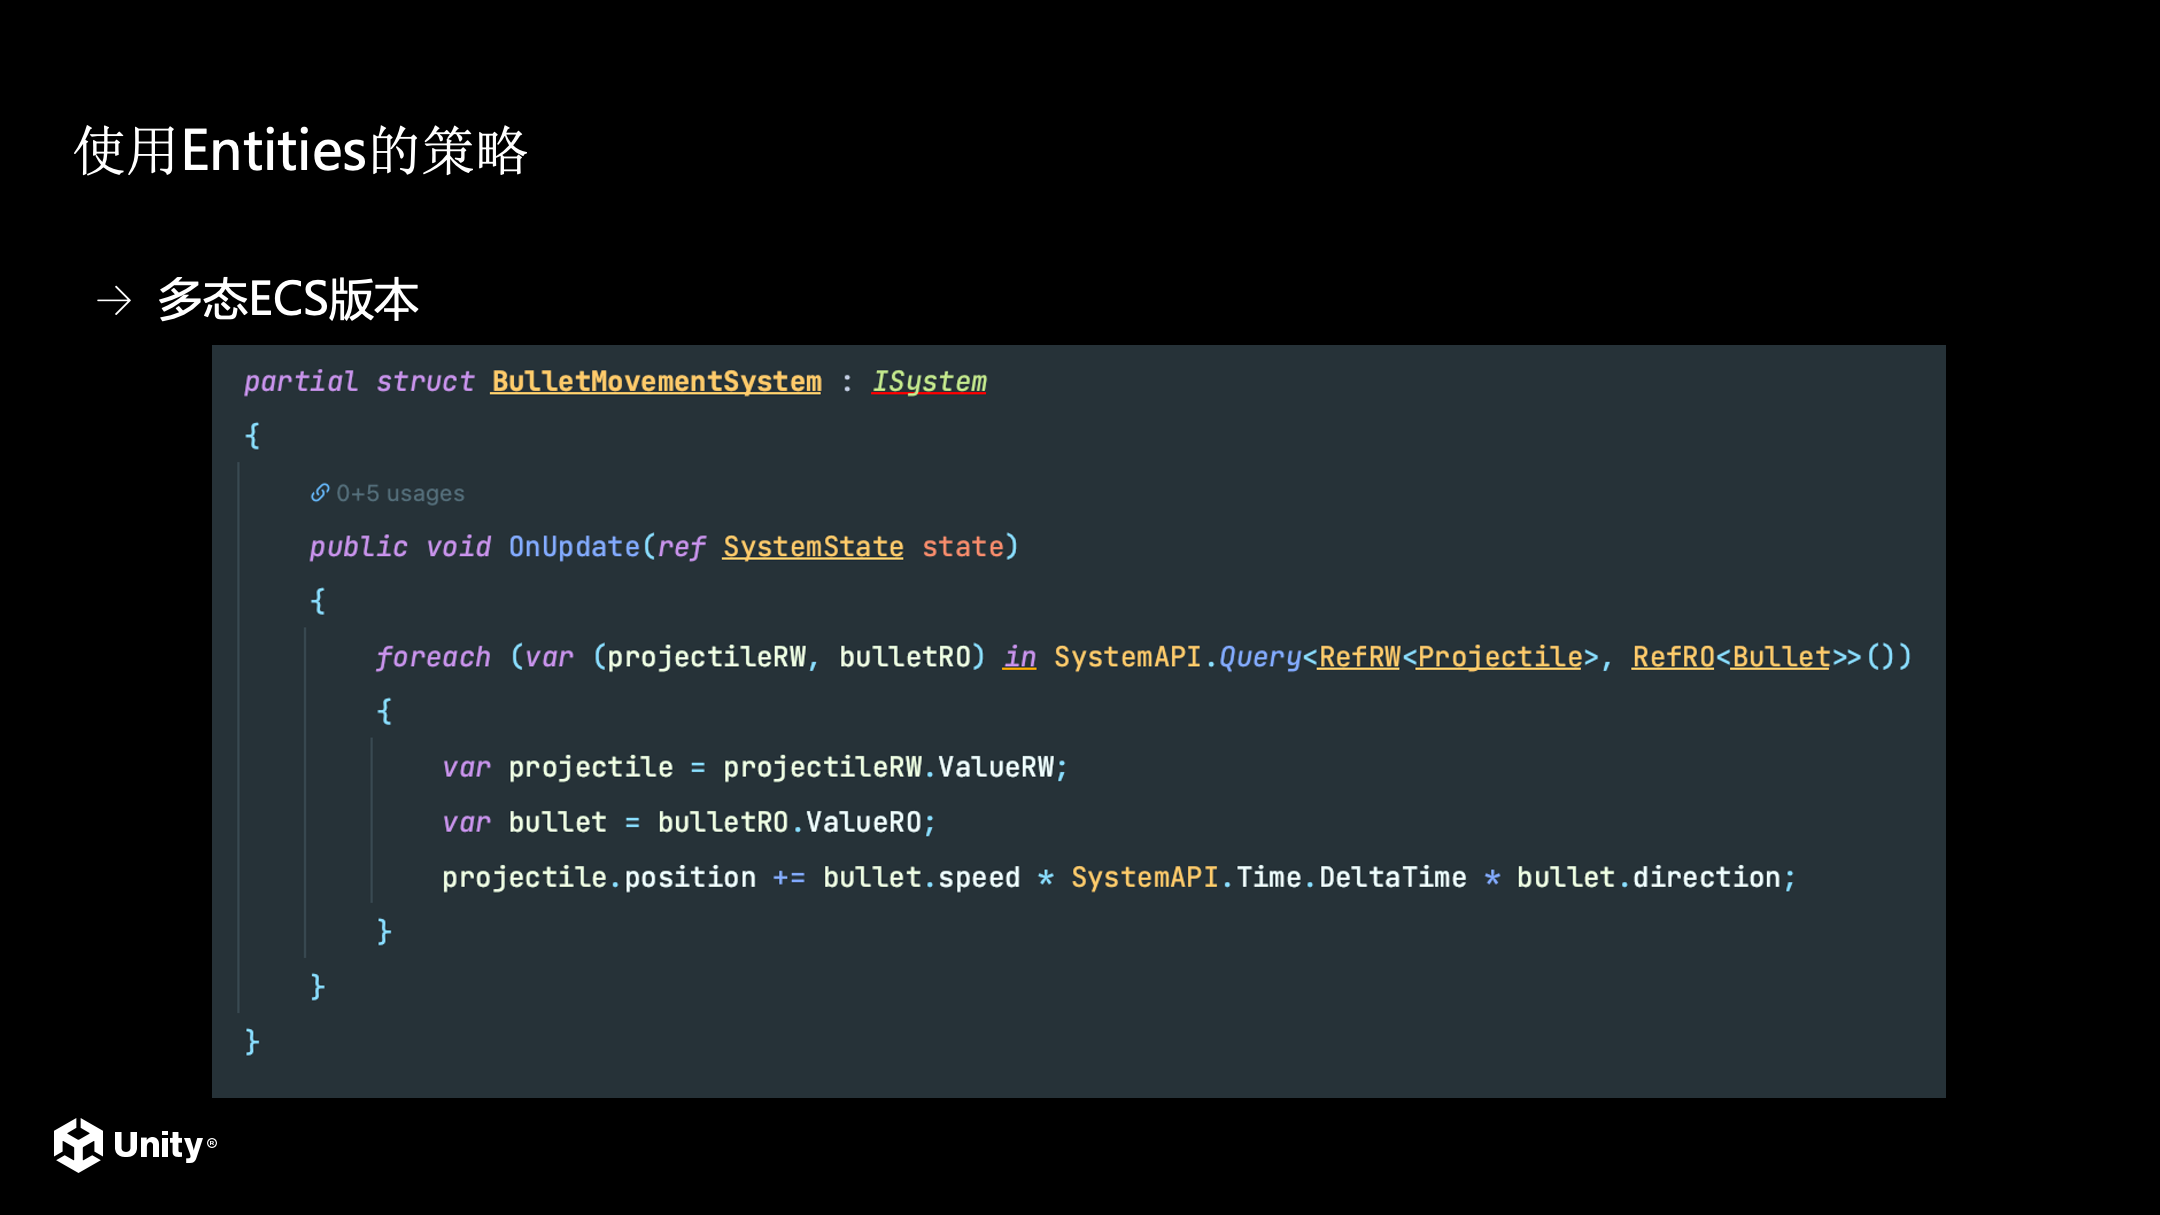Click the Projectile type in the query
Viewport: 2160px width, 1215px height.
point(1500,657)
